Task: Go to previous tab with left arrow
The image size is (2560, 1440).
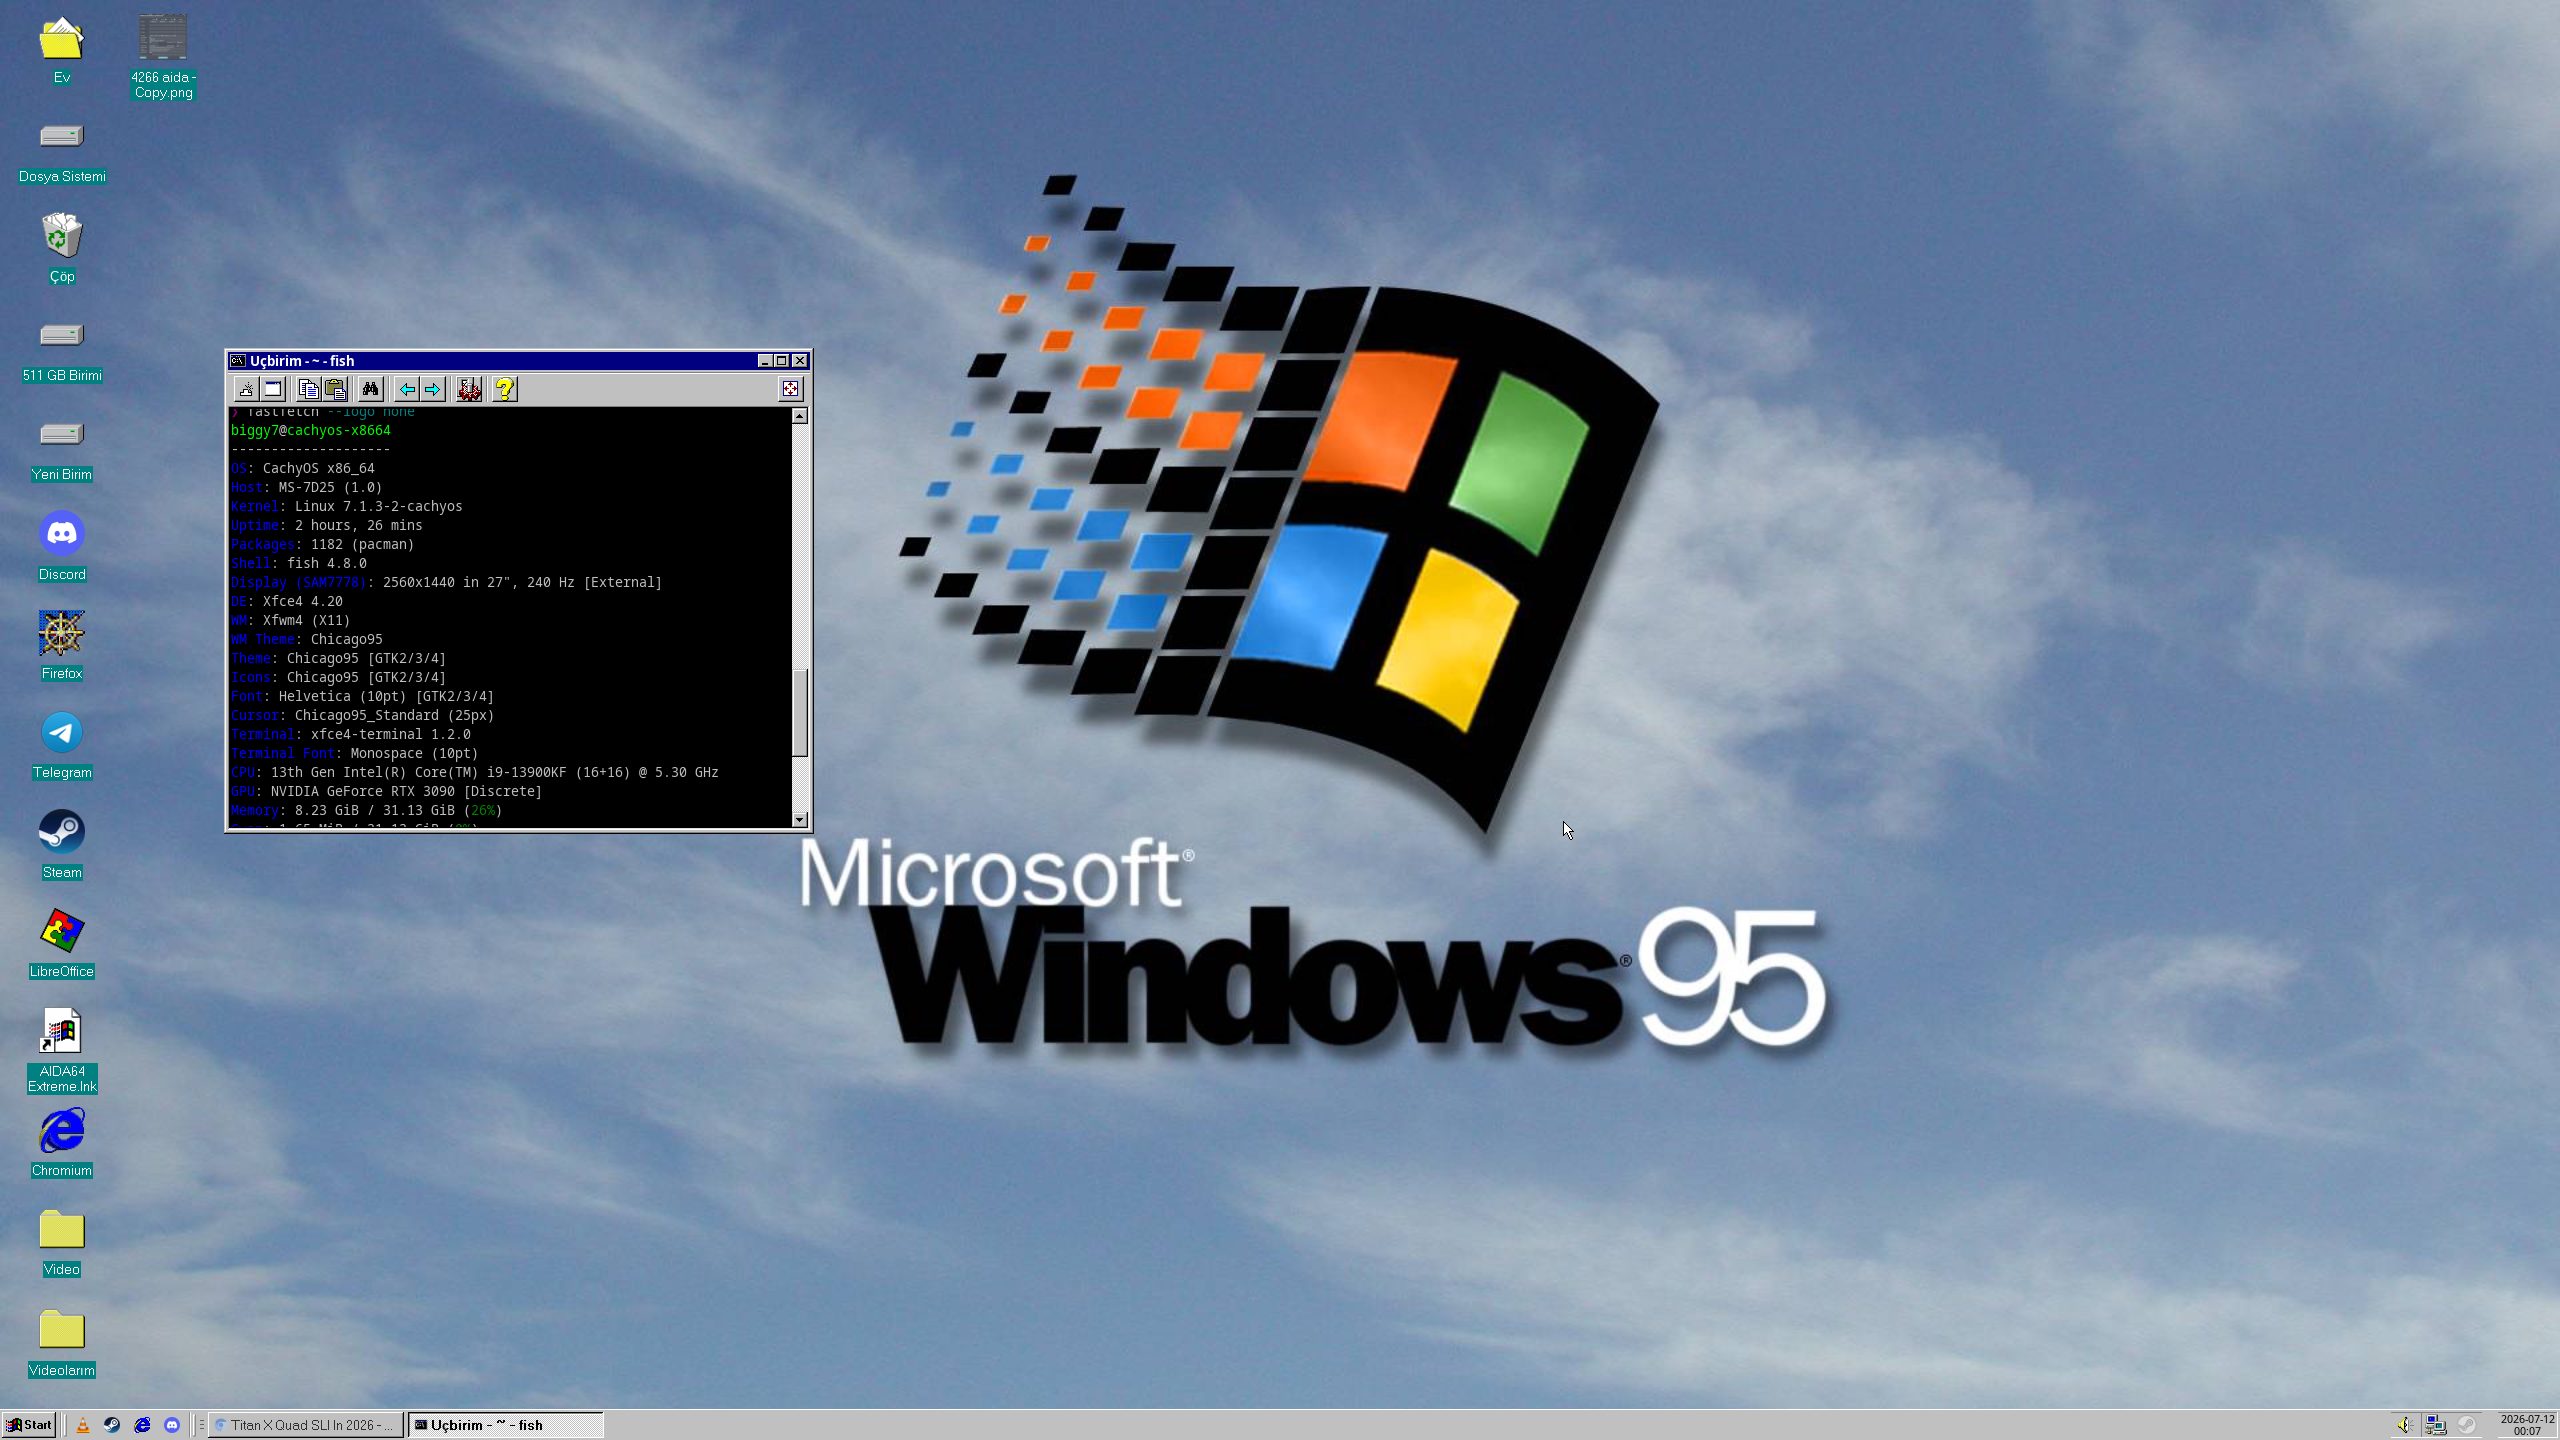Action: (406, 389)
